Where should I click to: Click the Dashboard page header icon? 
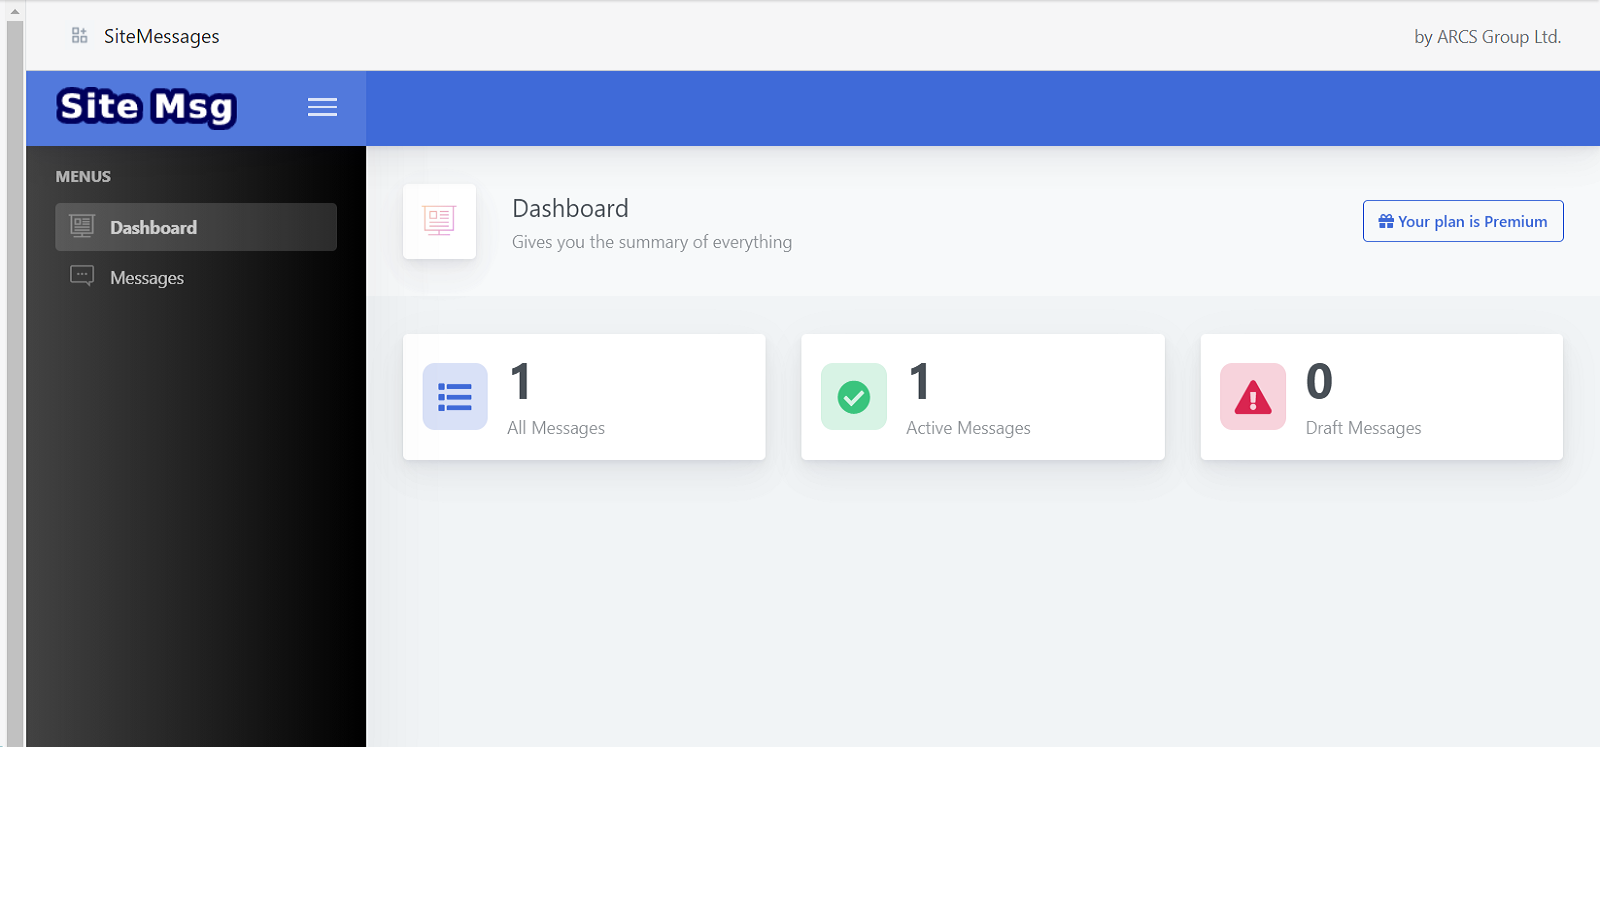pyautogui.click(x=439, y=221)
